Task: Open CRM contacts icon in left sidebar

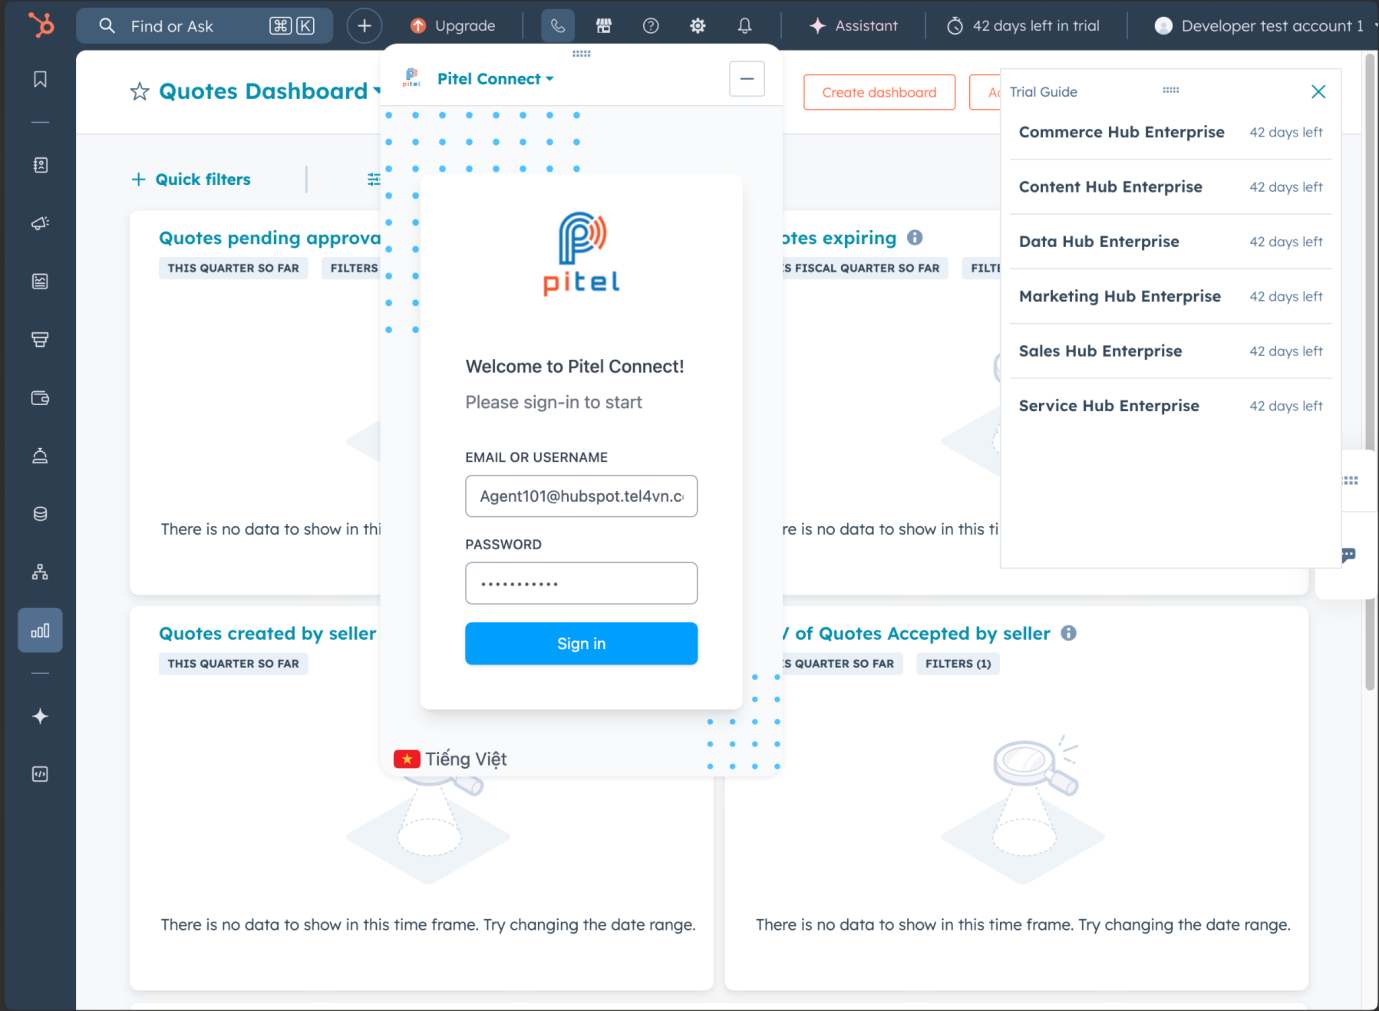Action: (40, 165)
